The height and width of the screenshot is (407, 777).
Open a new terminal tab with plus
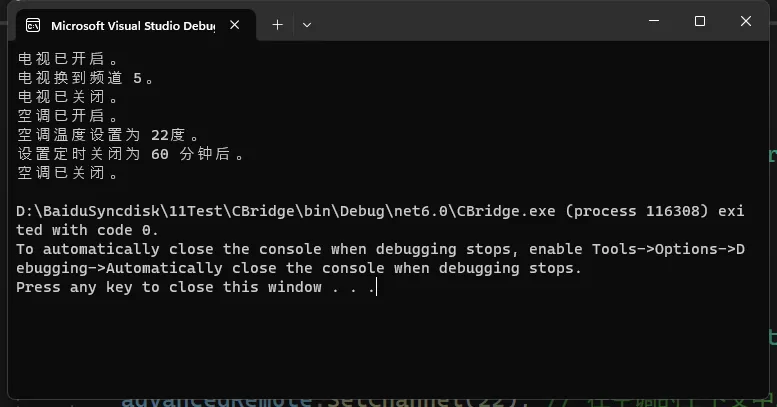point(278,25)
